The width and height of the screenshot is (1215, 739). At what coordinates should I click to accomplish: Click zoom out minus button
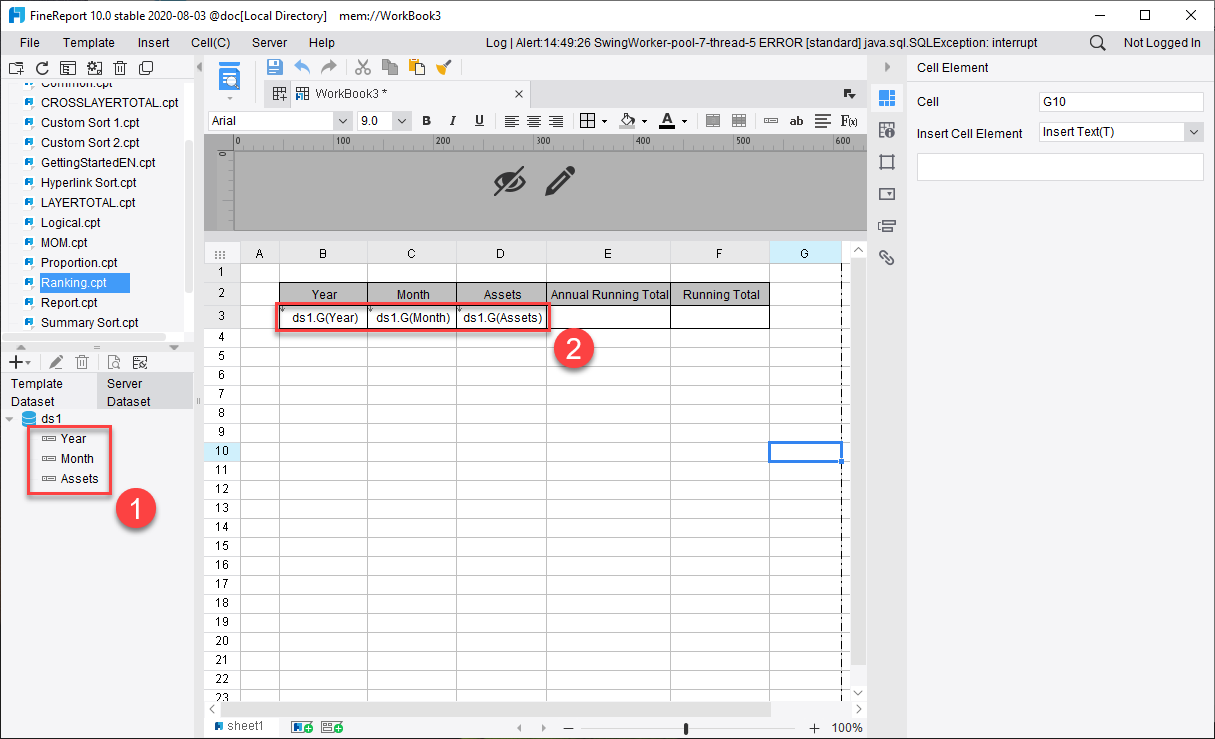pos(569,729)
